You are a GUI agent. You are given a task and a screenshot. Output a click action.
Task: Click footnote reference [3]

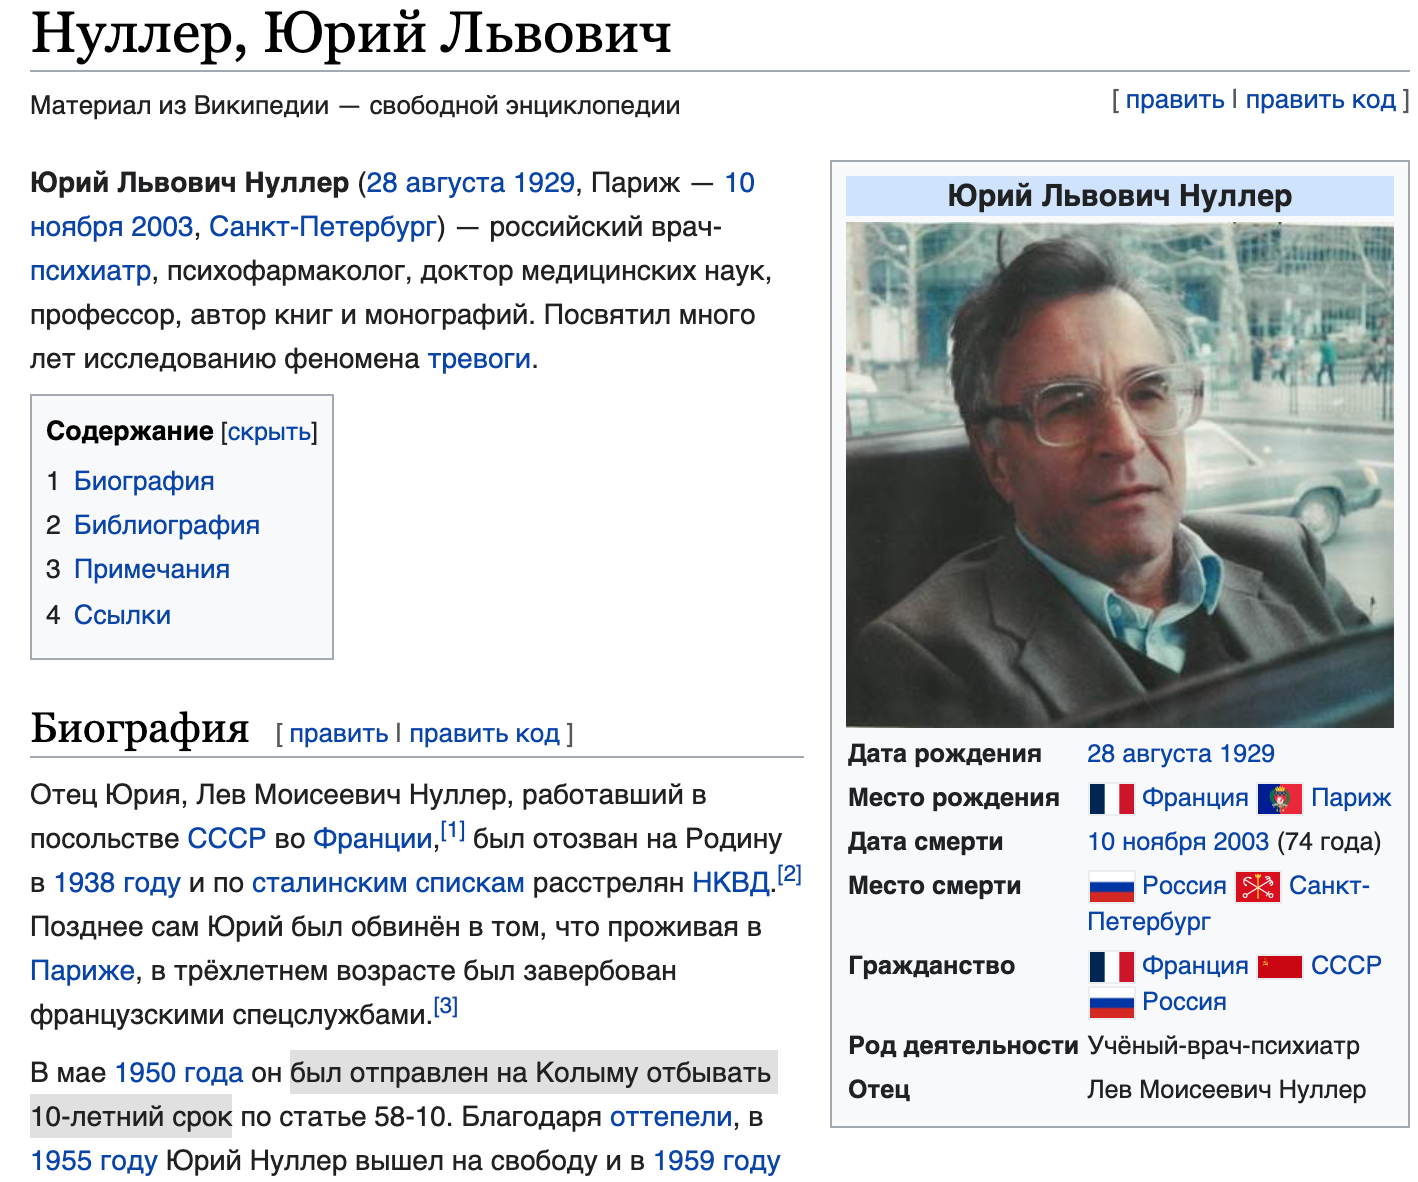click(x=446, y=1006)
